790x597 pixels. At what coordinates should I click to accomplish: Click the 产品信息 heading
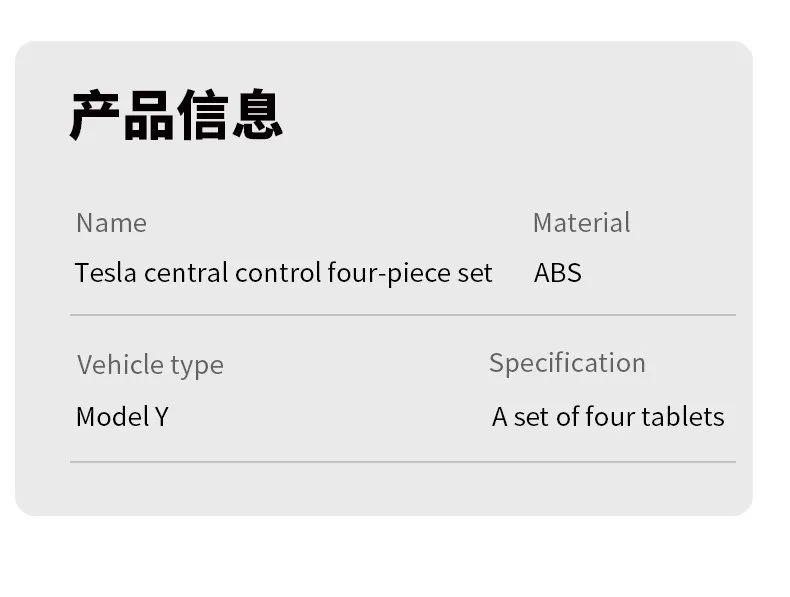tap(176, 115)
